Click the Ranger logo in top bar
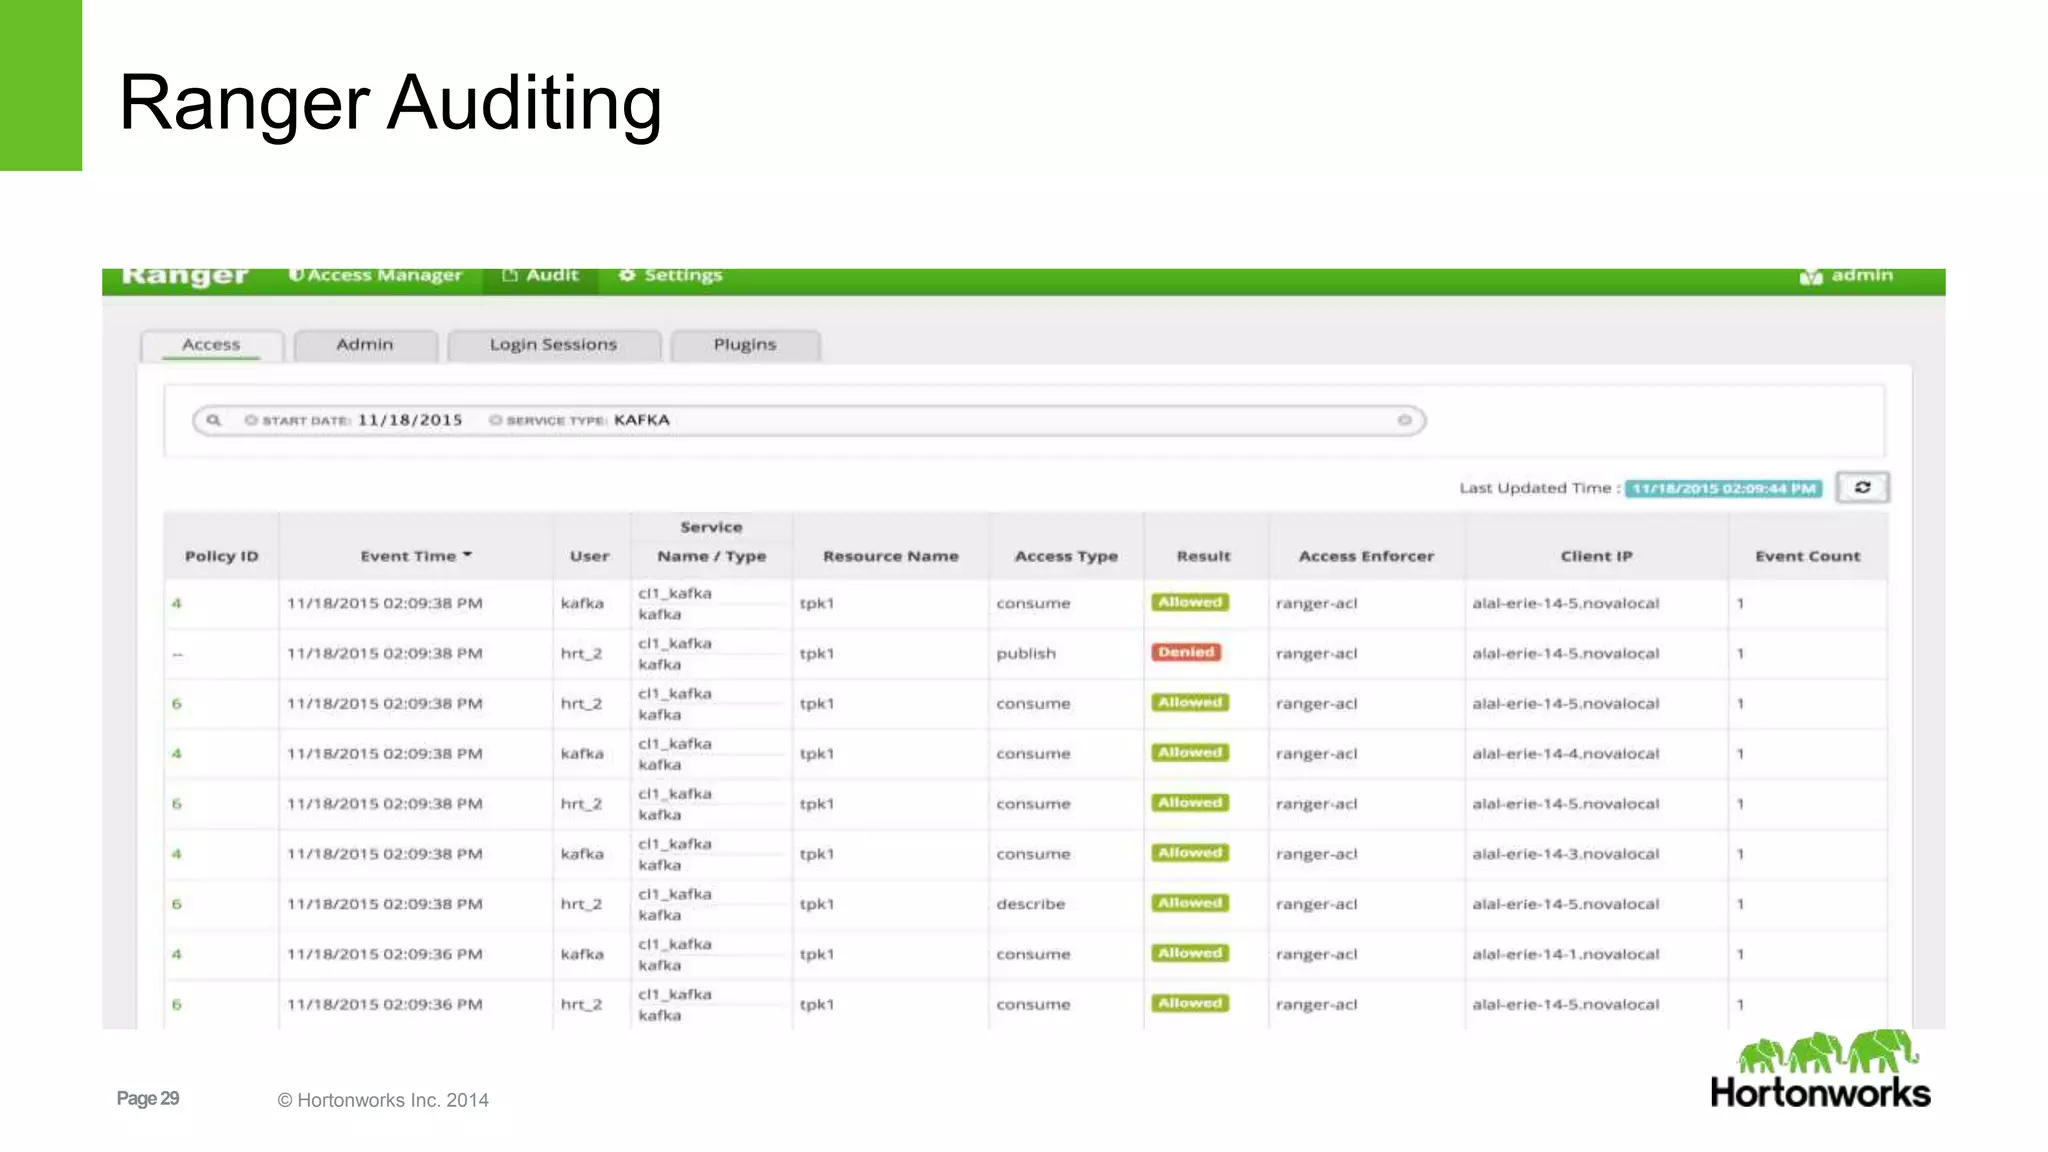The height and width of the screenshot is (1152, 2048). pyautogui.click(x=185, y=277)
